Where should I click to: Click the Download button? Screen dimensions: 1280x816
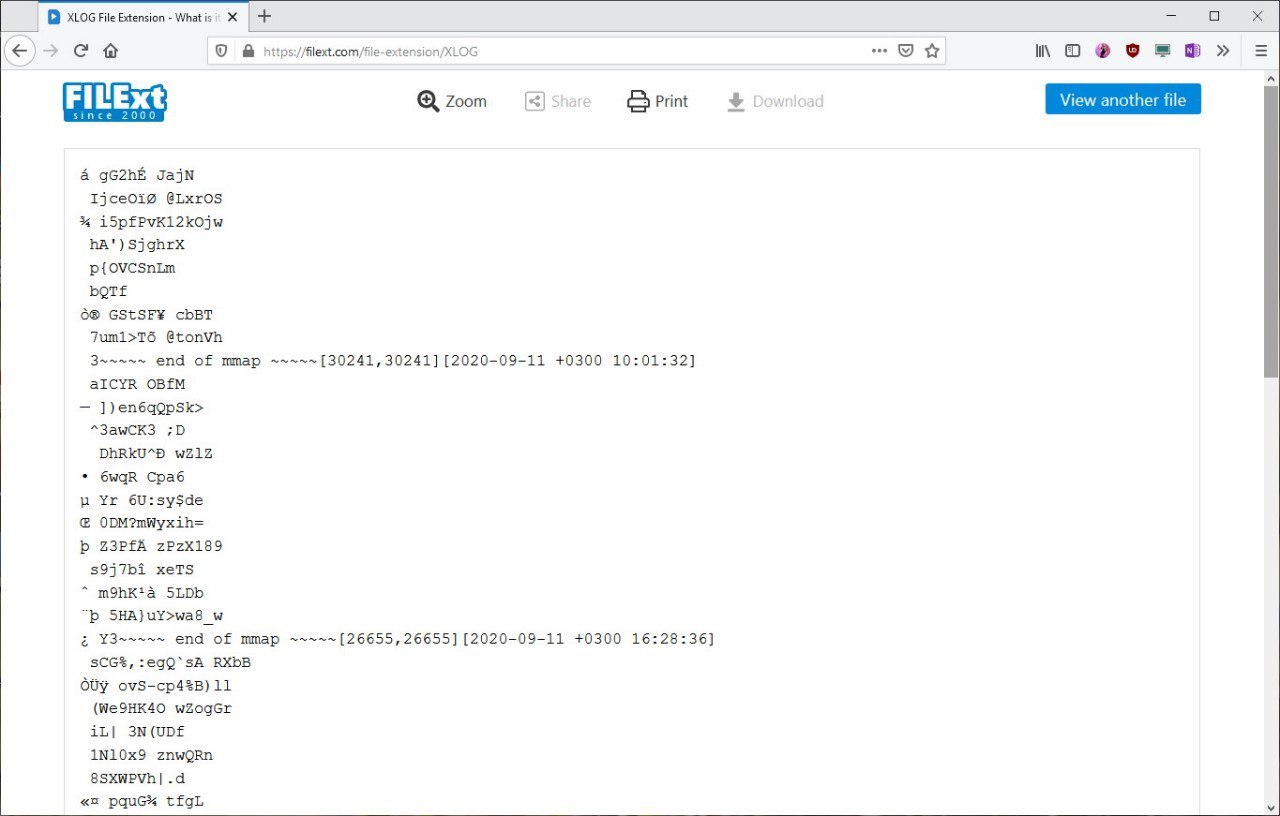click(775, 101)
